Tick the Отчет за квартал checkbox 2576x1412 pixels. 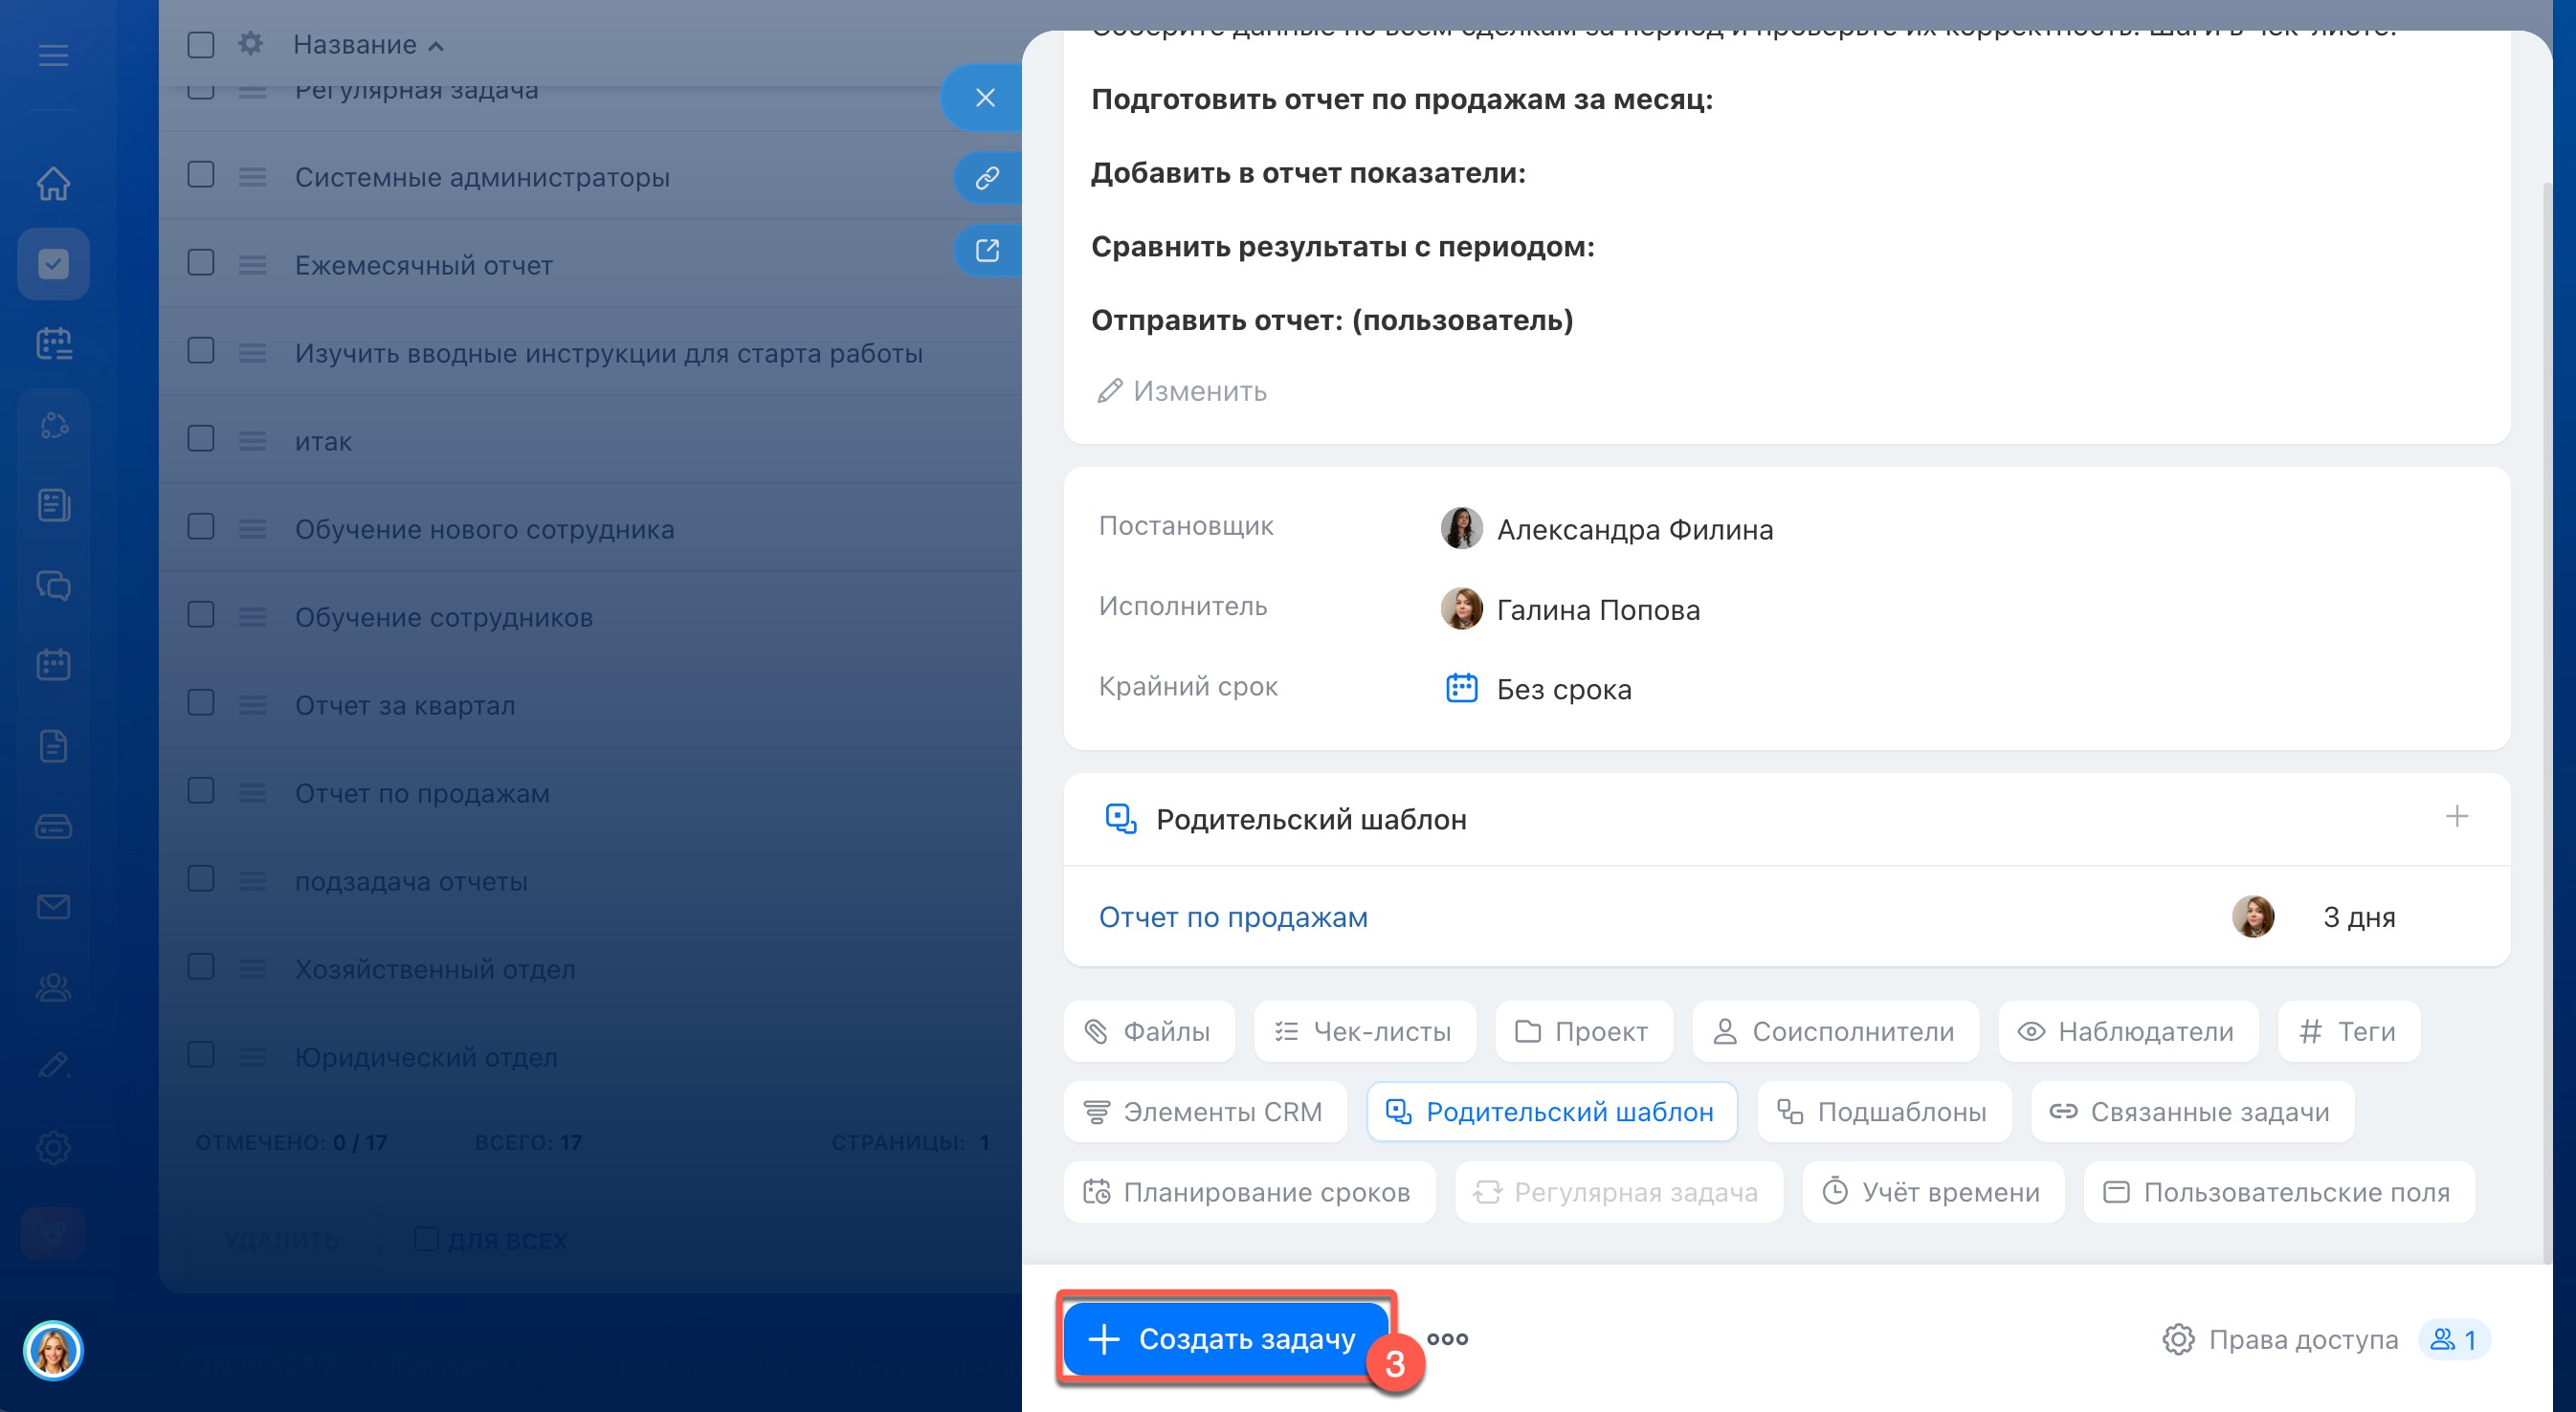[x=201, y=703]
